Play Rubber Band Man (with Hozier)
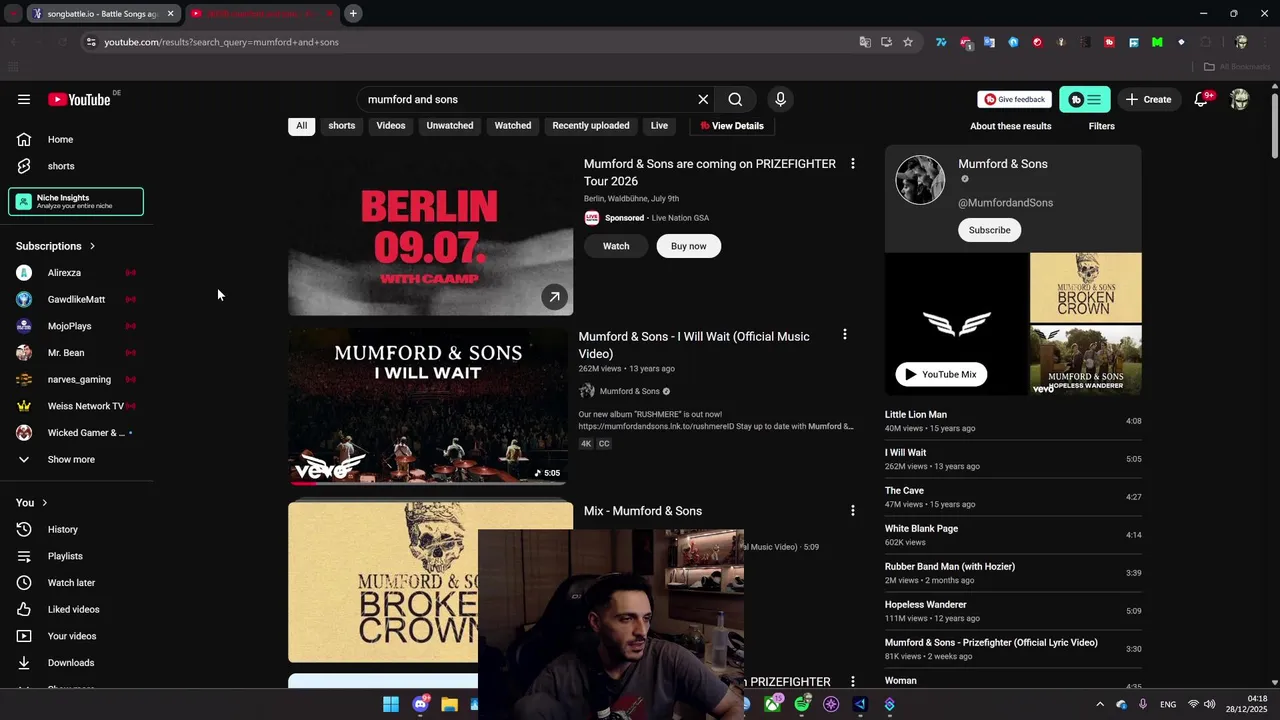This screenshot has width=1280, height=720. [1013, 573]
